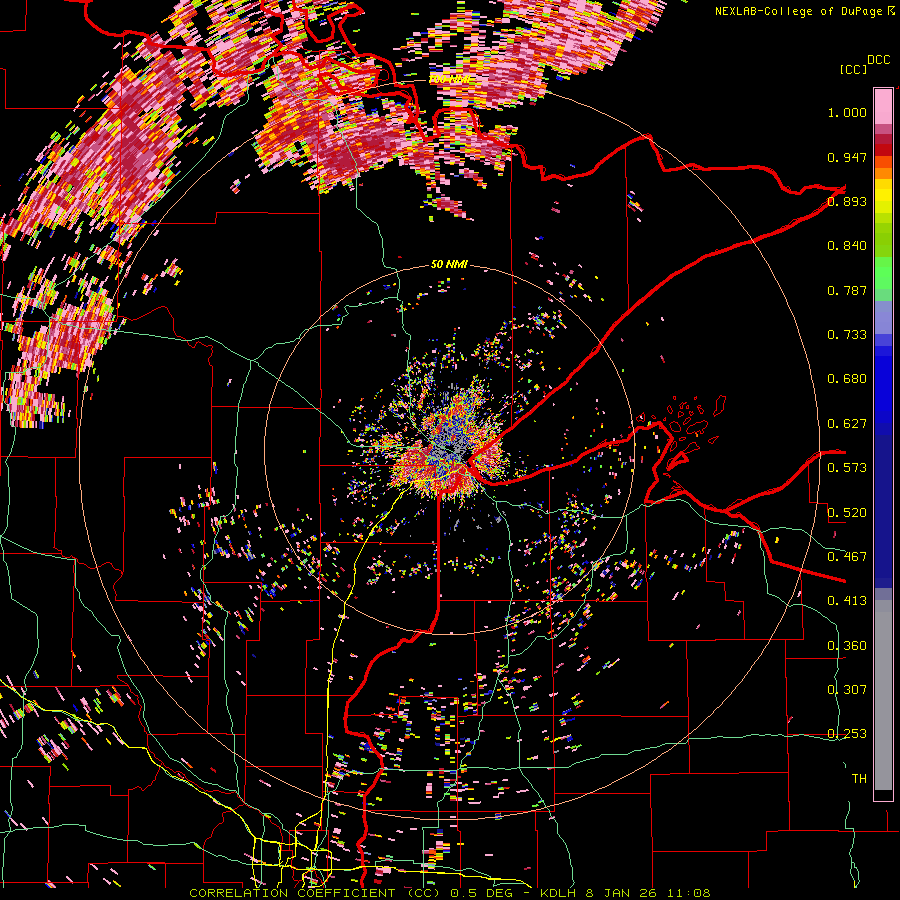Select the 0.627 legend value

847,424
